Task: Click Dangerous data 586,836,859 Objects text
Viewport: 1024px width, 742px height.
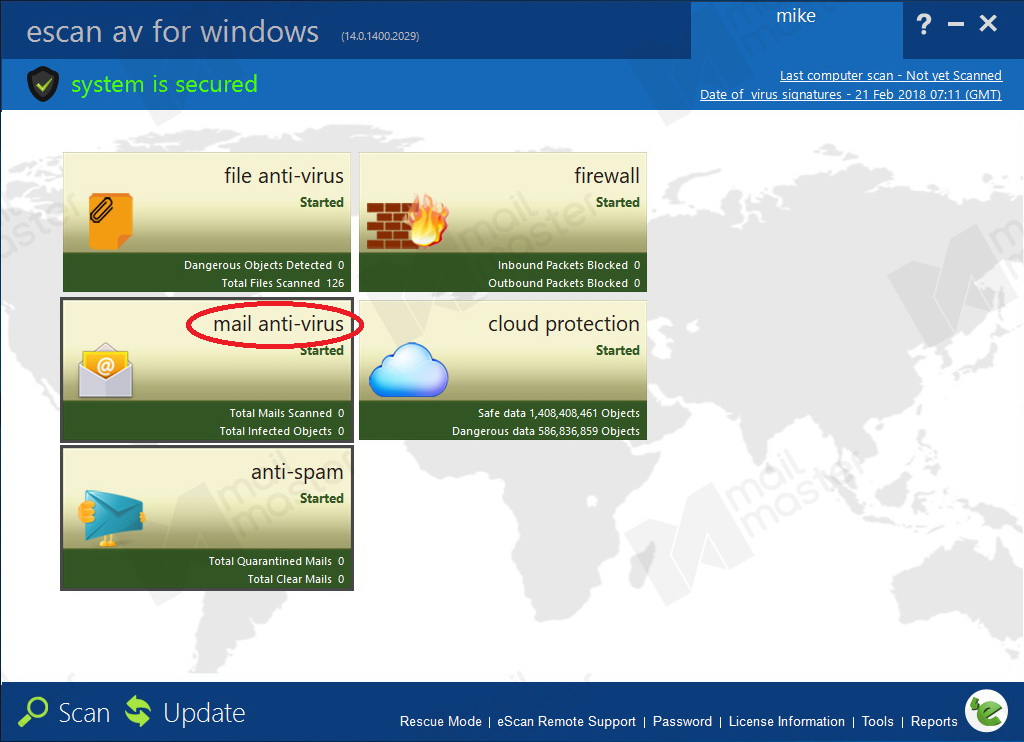Action: pyautogui.click(x=546, y=432)
